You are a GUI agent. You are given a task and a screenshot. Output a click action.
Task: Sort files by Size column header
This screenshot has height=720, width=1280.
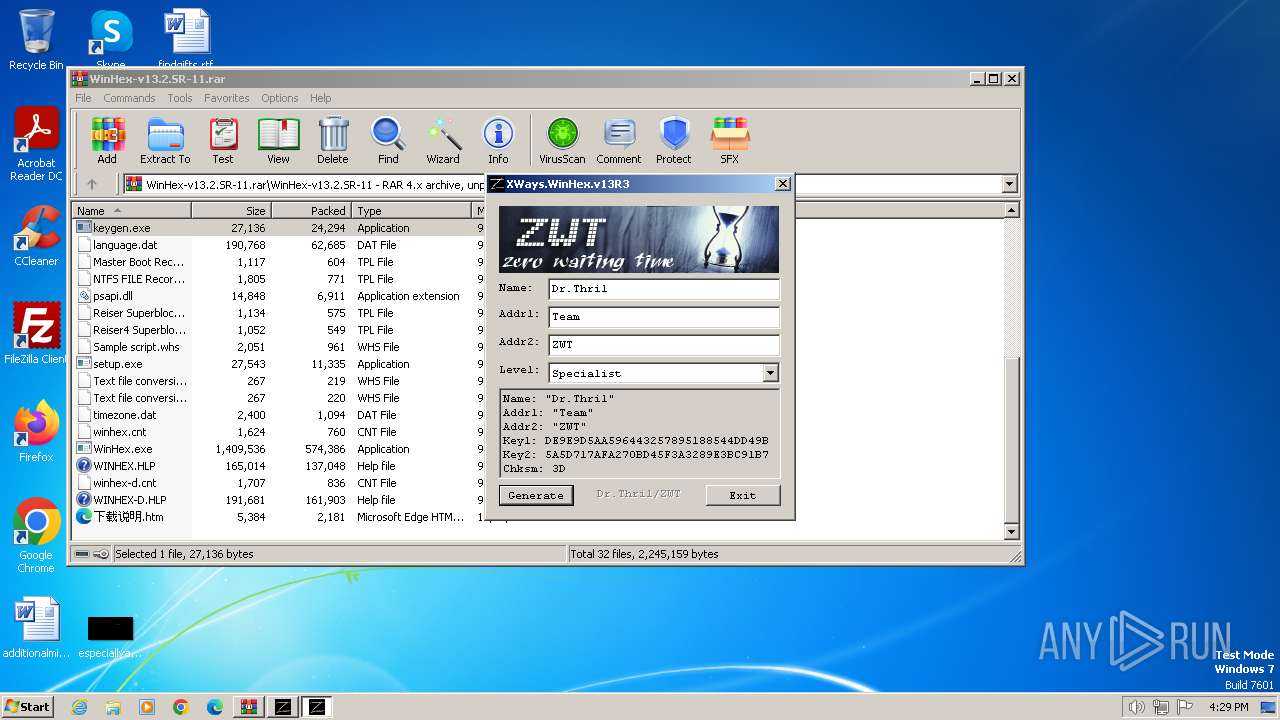coord(231,211)
